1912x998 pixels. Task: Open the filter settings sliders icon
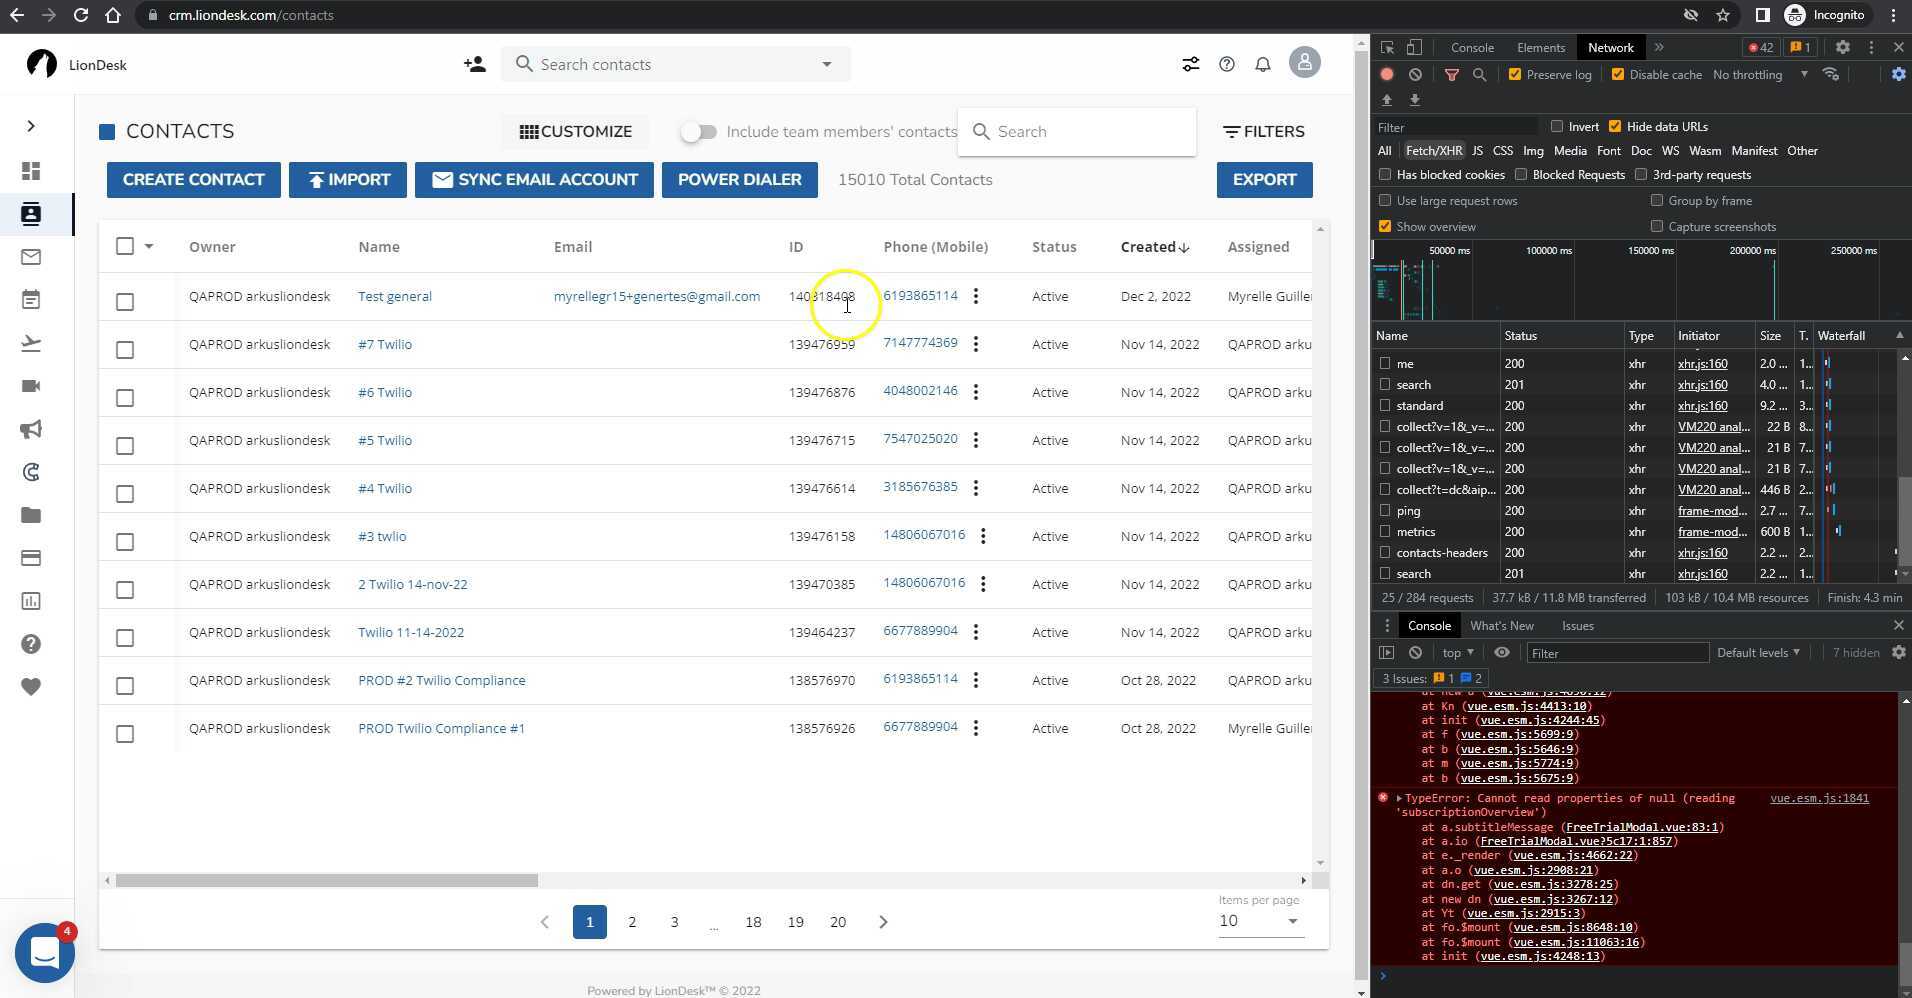coord(1190,63)
